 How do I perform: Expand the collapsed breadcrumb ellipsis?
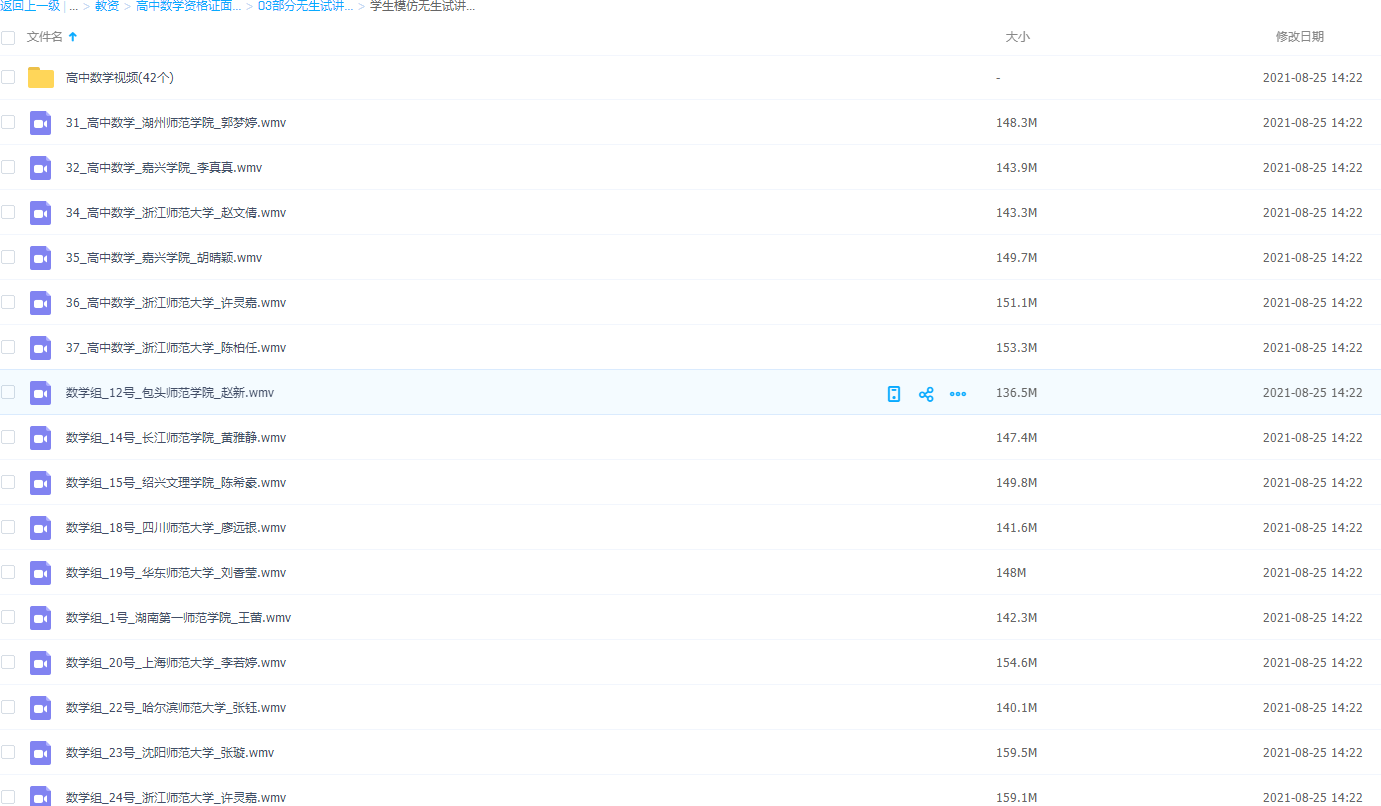tap(73, 6)
